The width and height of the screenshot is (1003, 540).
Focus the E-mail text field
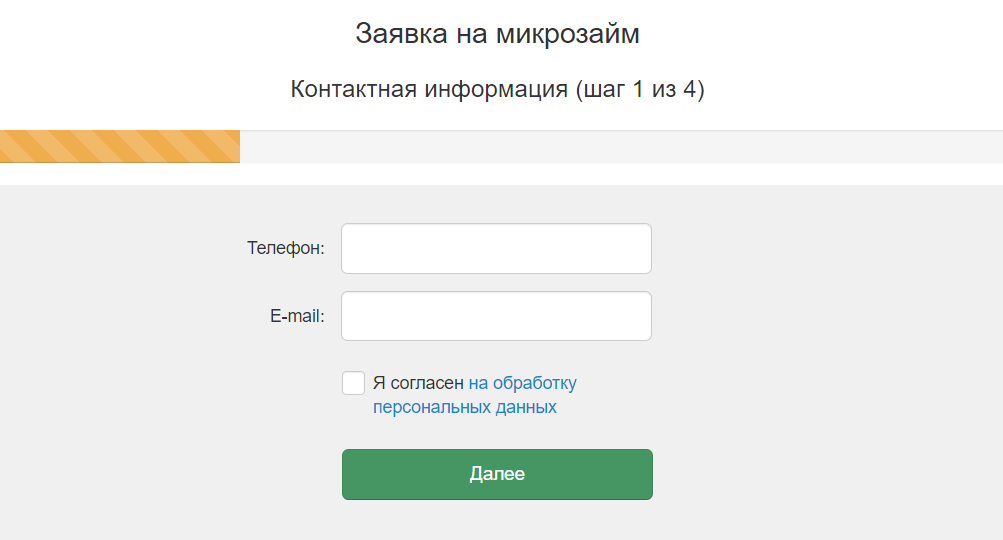coord(496,316)
